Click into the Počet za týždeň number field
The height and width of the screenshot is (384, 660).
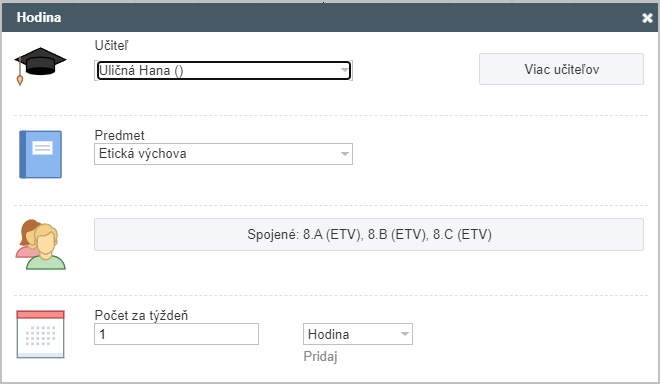click(176, 334)
